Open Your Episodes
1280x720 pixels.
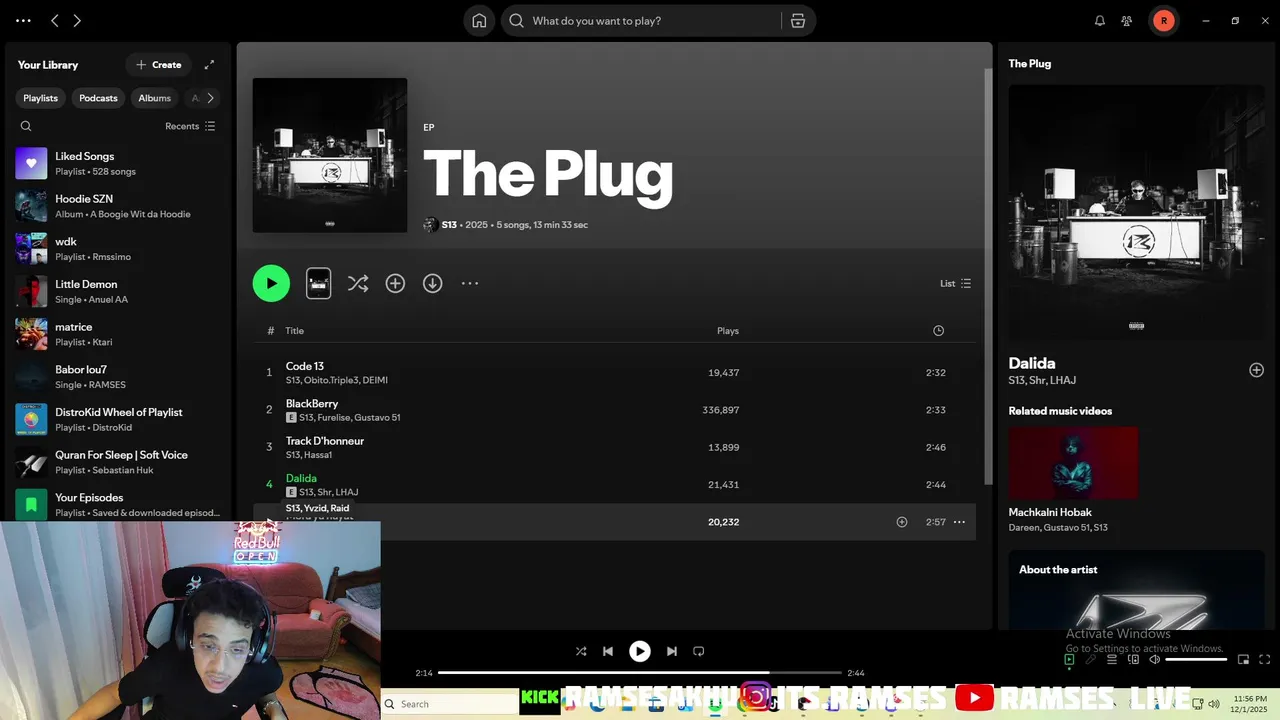[118, 504]
